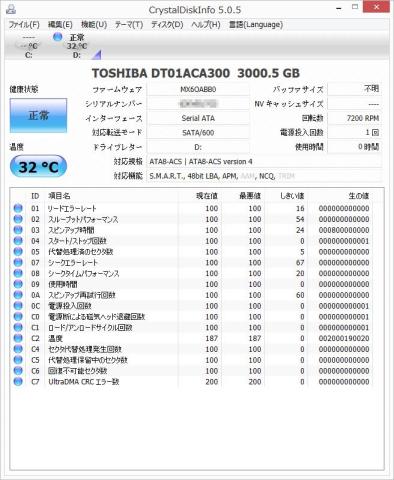394x480 pixels.
Task: Open the 機能(U) menu
Action: (94, 25)
